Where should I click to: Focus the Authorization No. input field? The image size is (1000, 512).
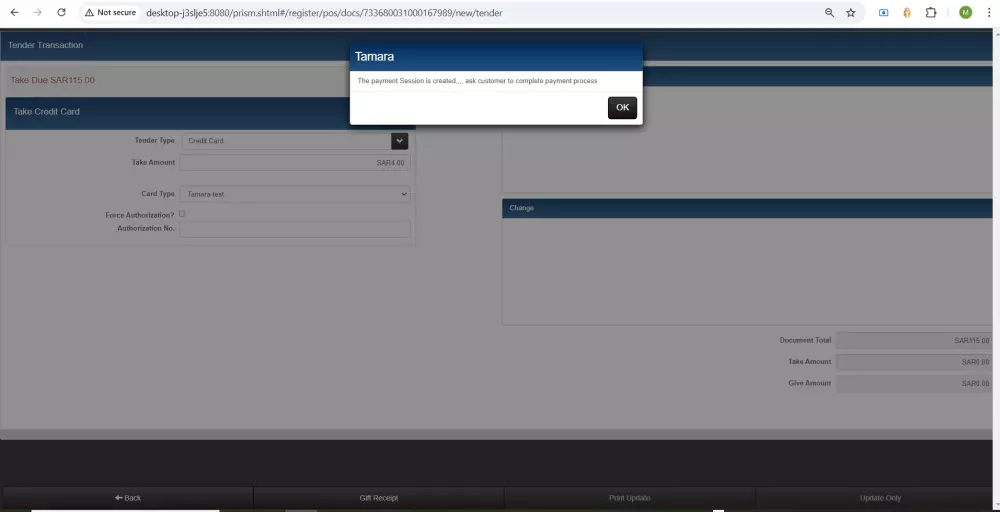click(x=295, y=229)
